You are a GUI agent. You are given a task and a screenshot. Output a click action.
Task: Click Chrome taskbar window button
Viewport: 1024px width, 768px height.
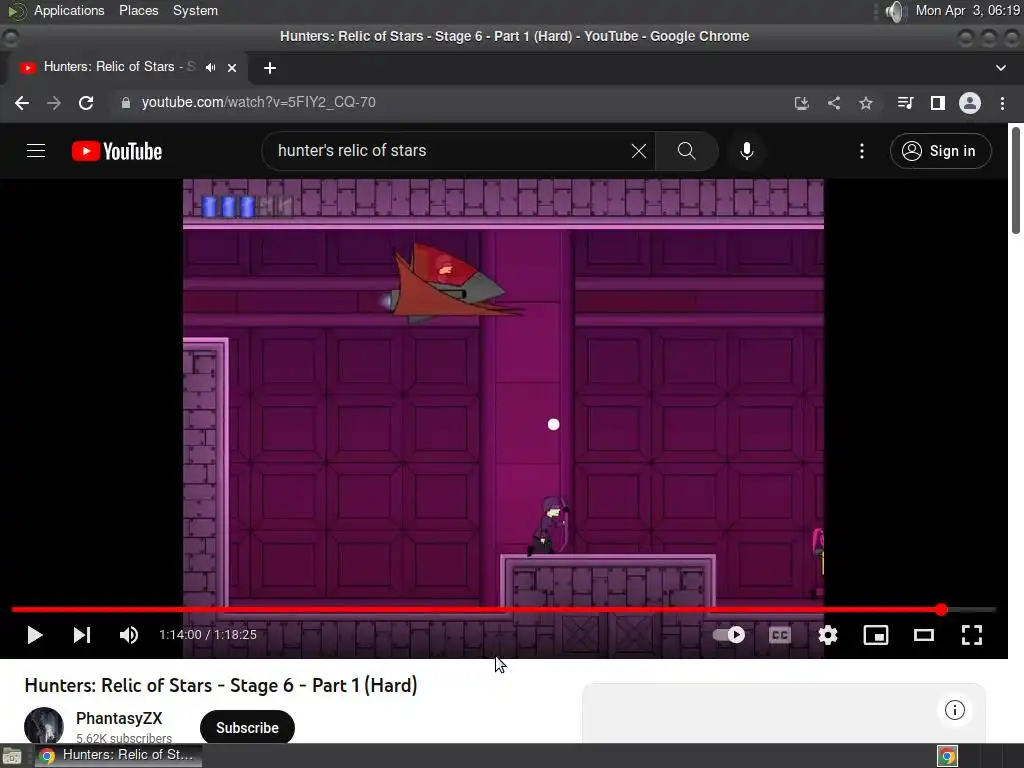point(118,755)
